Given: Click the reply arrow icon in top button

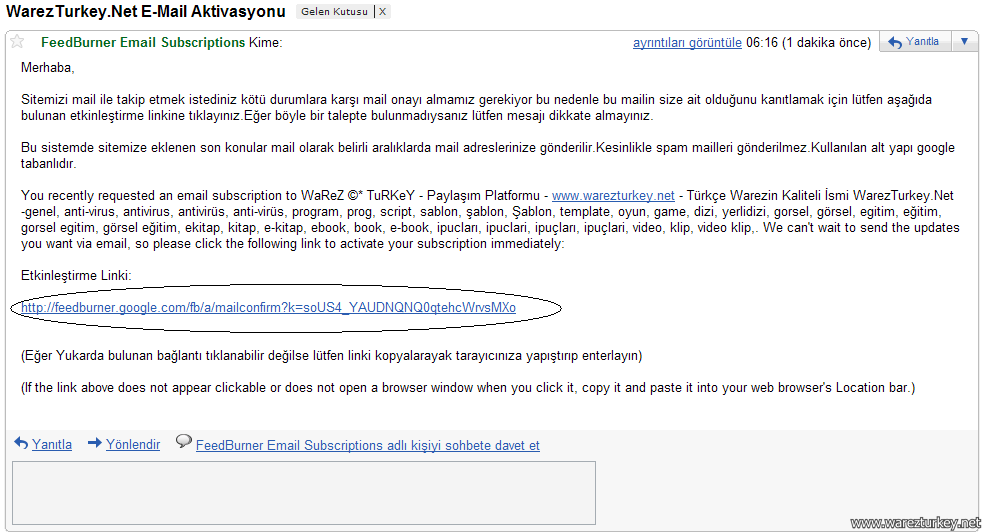Looking at the screenshot, I should pyautogui.click(x=895, y=43).
